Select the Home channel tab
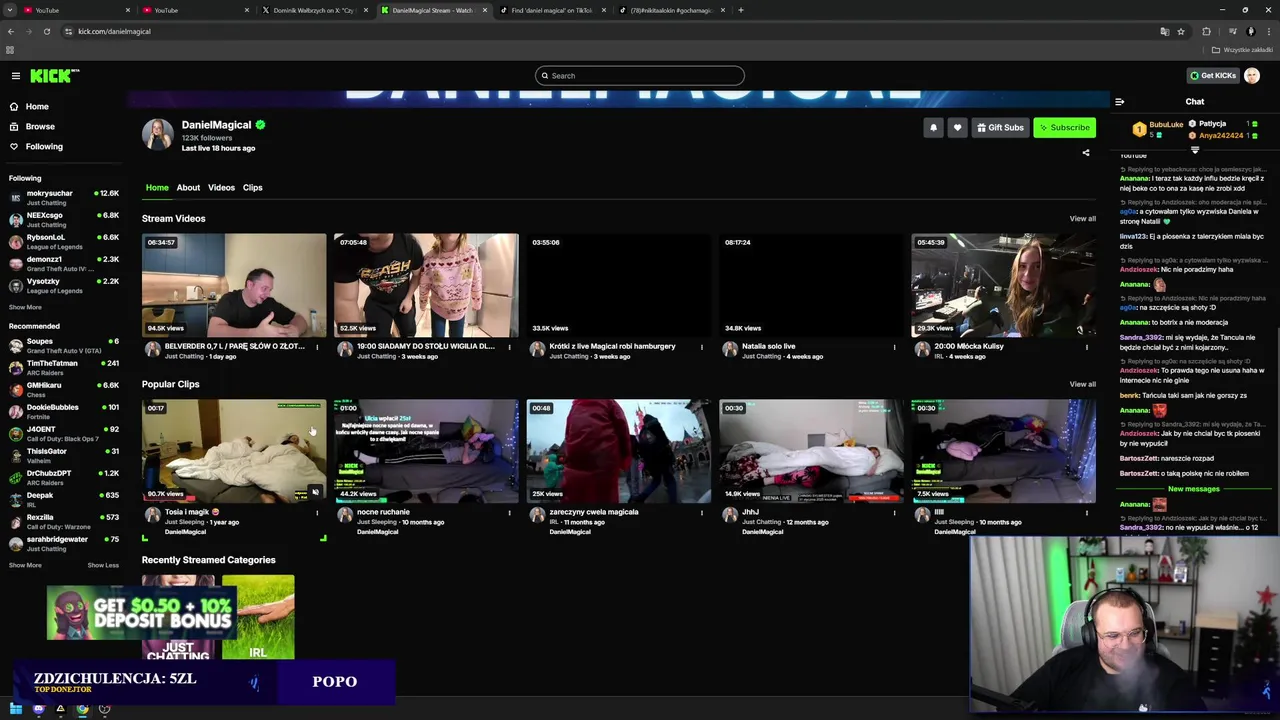Viewport: 1280px width, 720px height. pos(157,188)
